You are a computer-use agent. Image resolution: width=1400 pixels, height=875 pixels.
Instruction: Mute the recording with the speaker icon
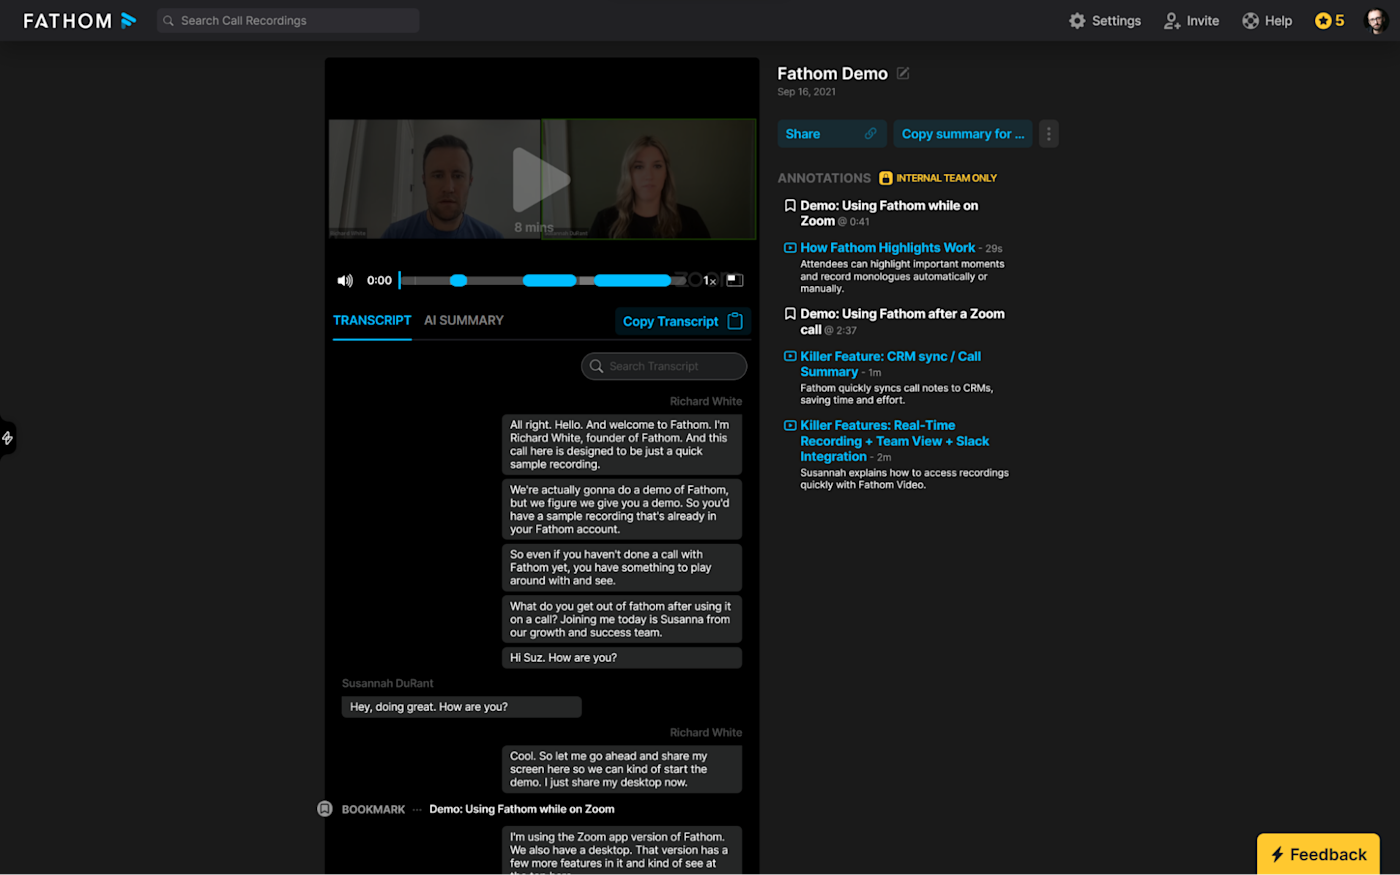[x=345, y=281]
